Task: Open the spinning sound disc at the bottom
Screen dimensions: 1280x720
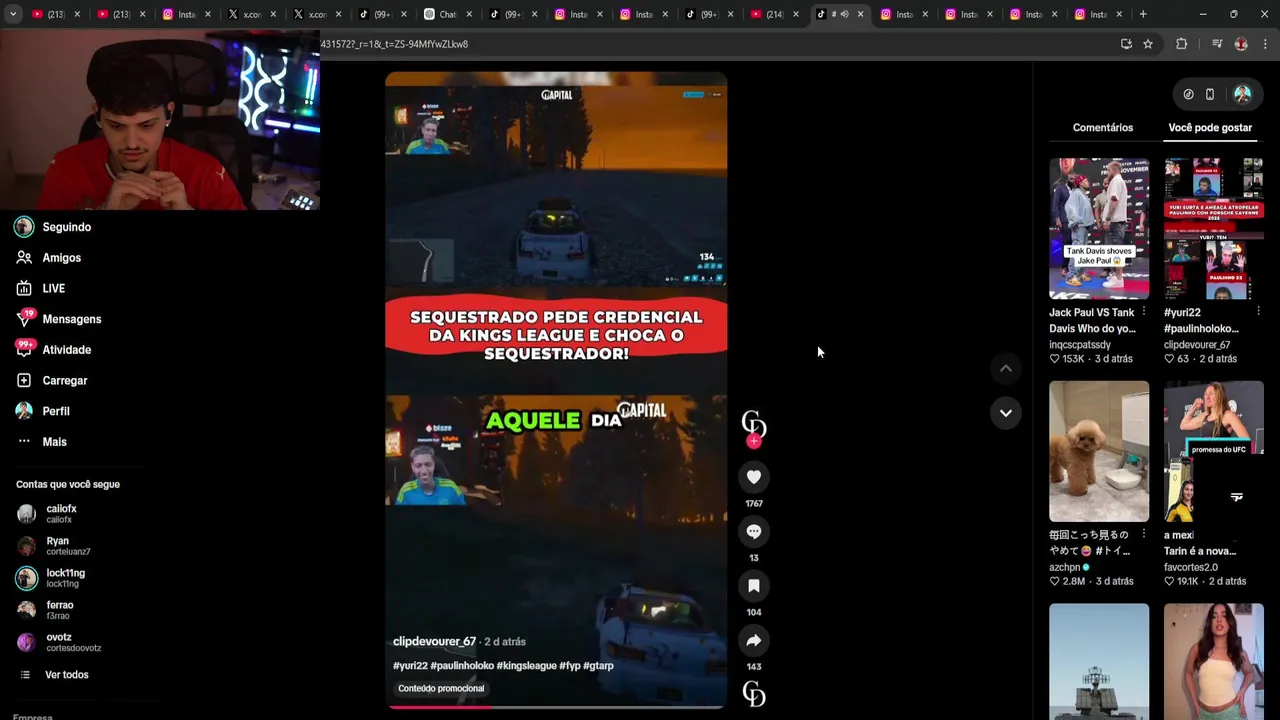Action: [x=754, y=694]
